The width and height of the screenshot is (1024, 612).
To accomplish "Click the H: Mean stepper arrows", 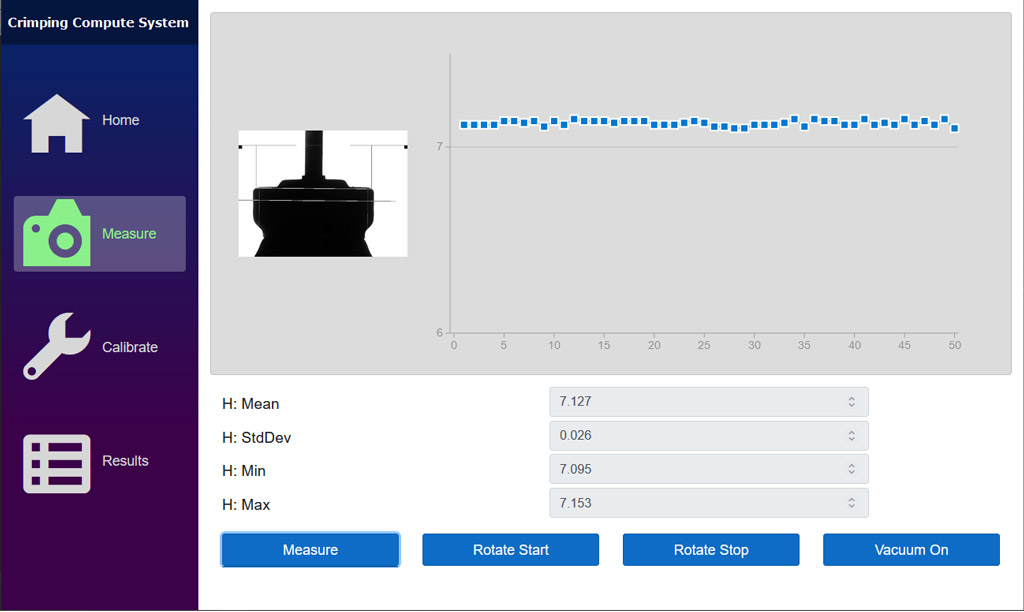I will (x=851, y=402).
